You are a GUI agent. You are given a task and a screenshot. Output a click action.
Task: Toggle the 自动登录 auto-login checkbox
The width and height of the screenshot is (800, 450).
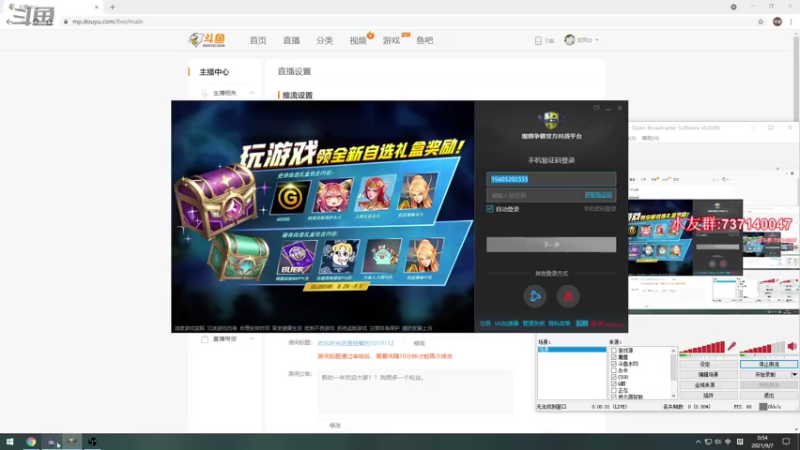tap(490, 209)
